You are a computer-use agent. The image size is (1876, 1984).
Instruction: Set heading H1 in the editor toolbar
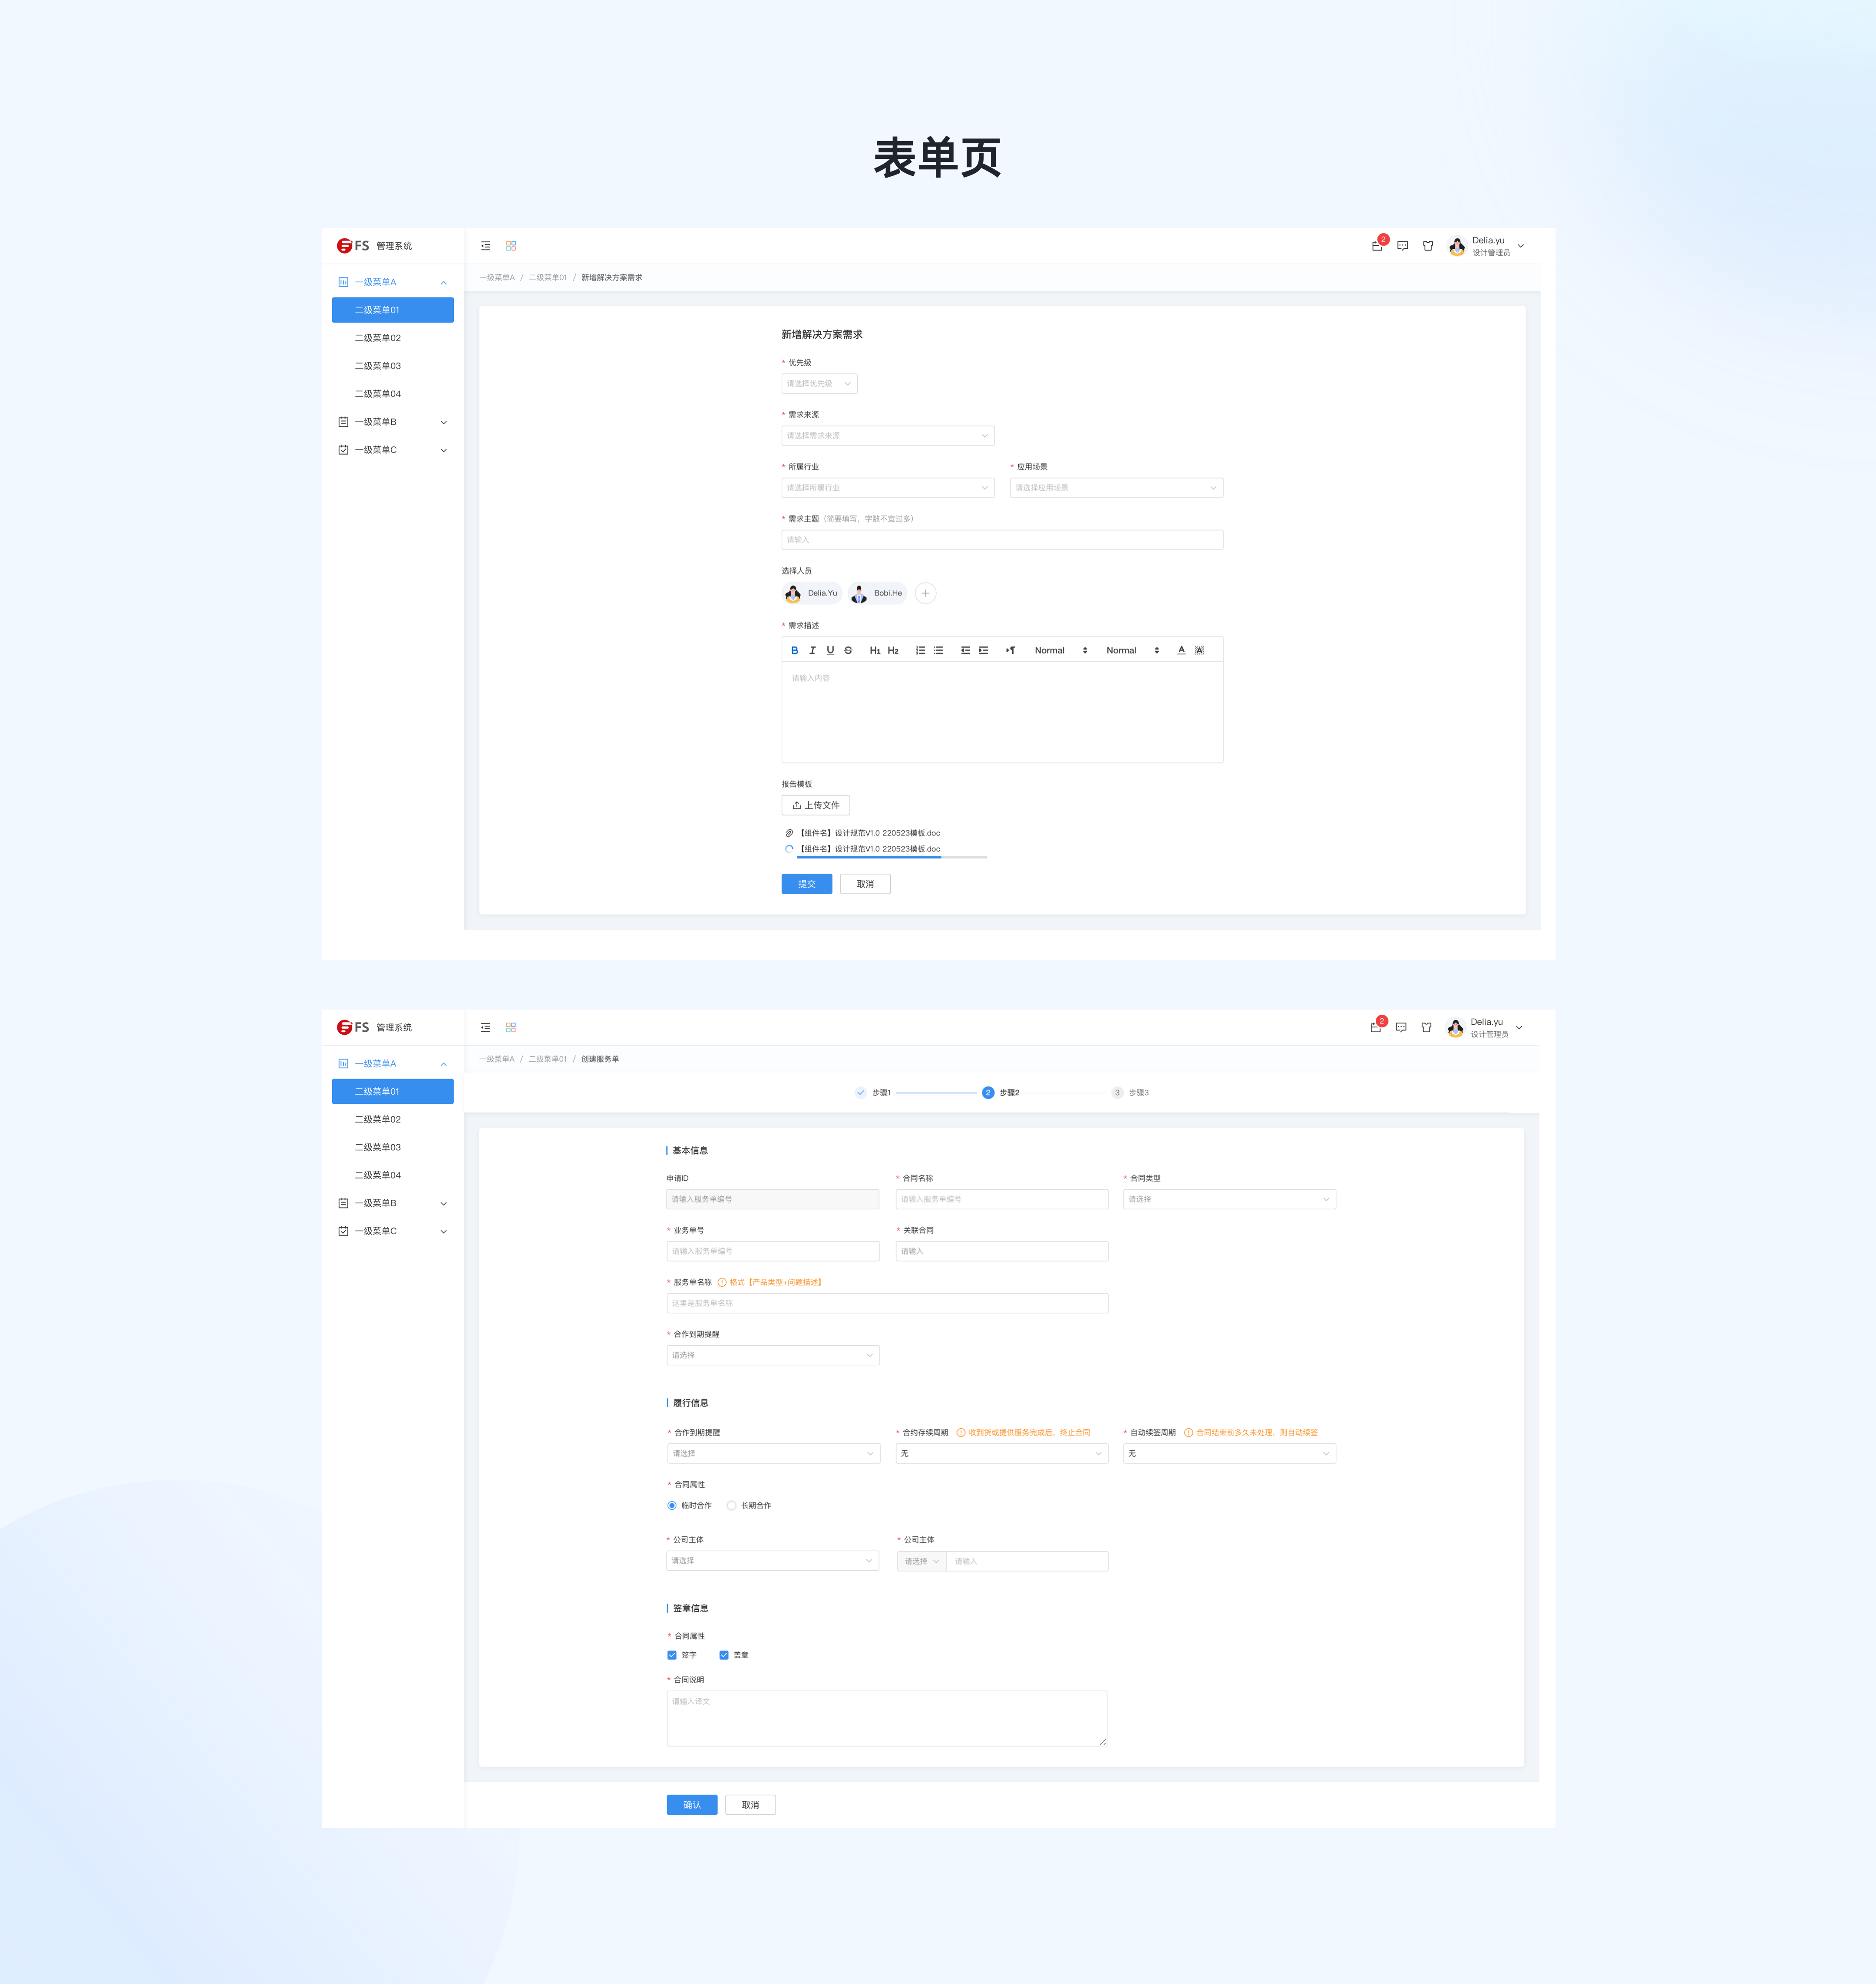click(x=875, y=650)
